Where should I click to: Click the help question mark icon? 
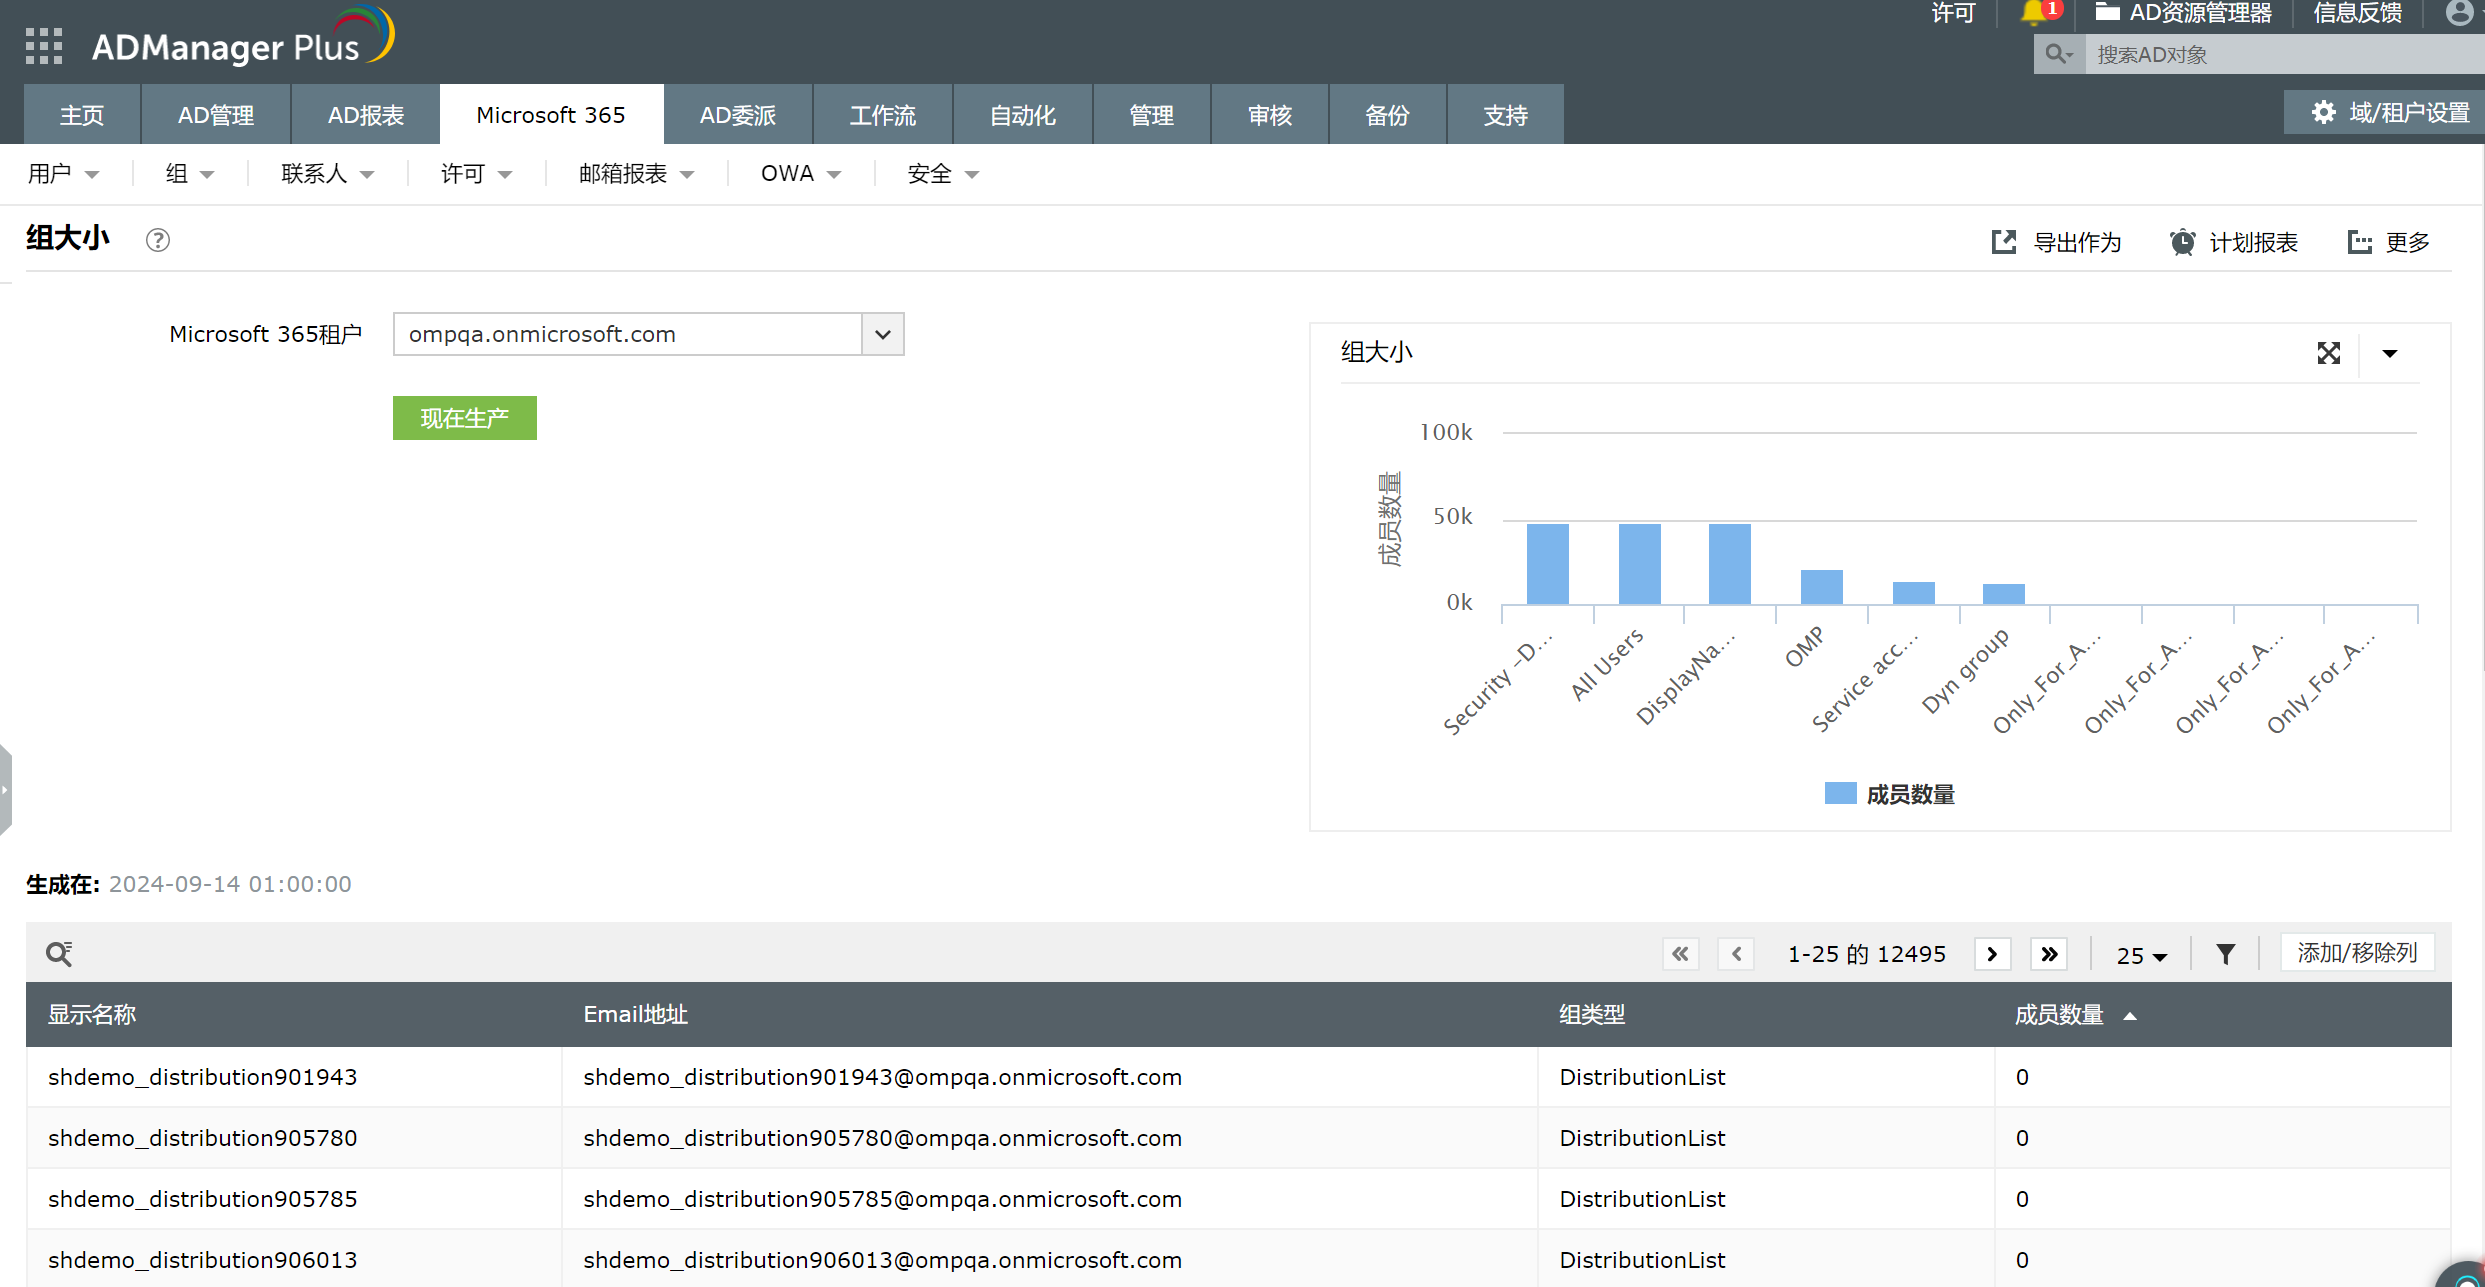point(158,240)
